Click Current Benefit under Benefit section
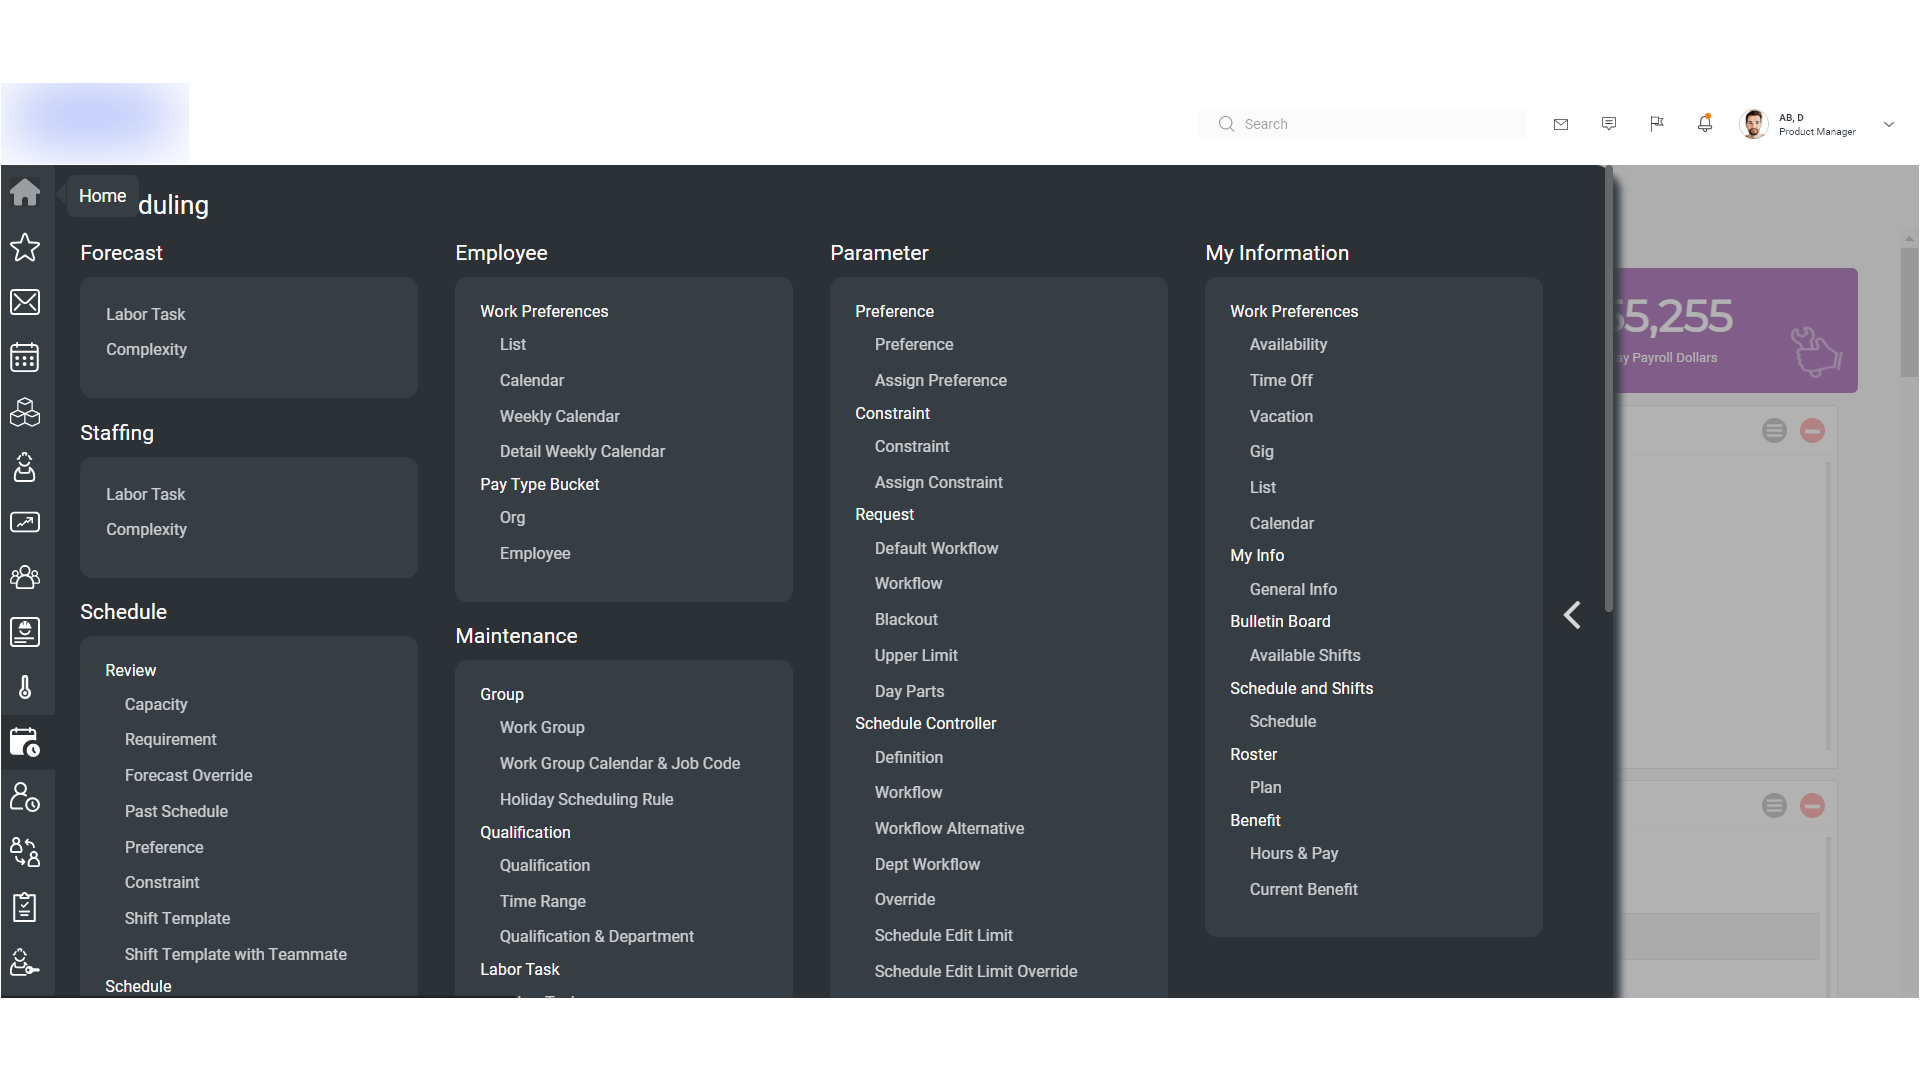 (x=1303, y=889)
